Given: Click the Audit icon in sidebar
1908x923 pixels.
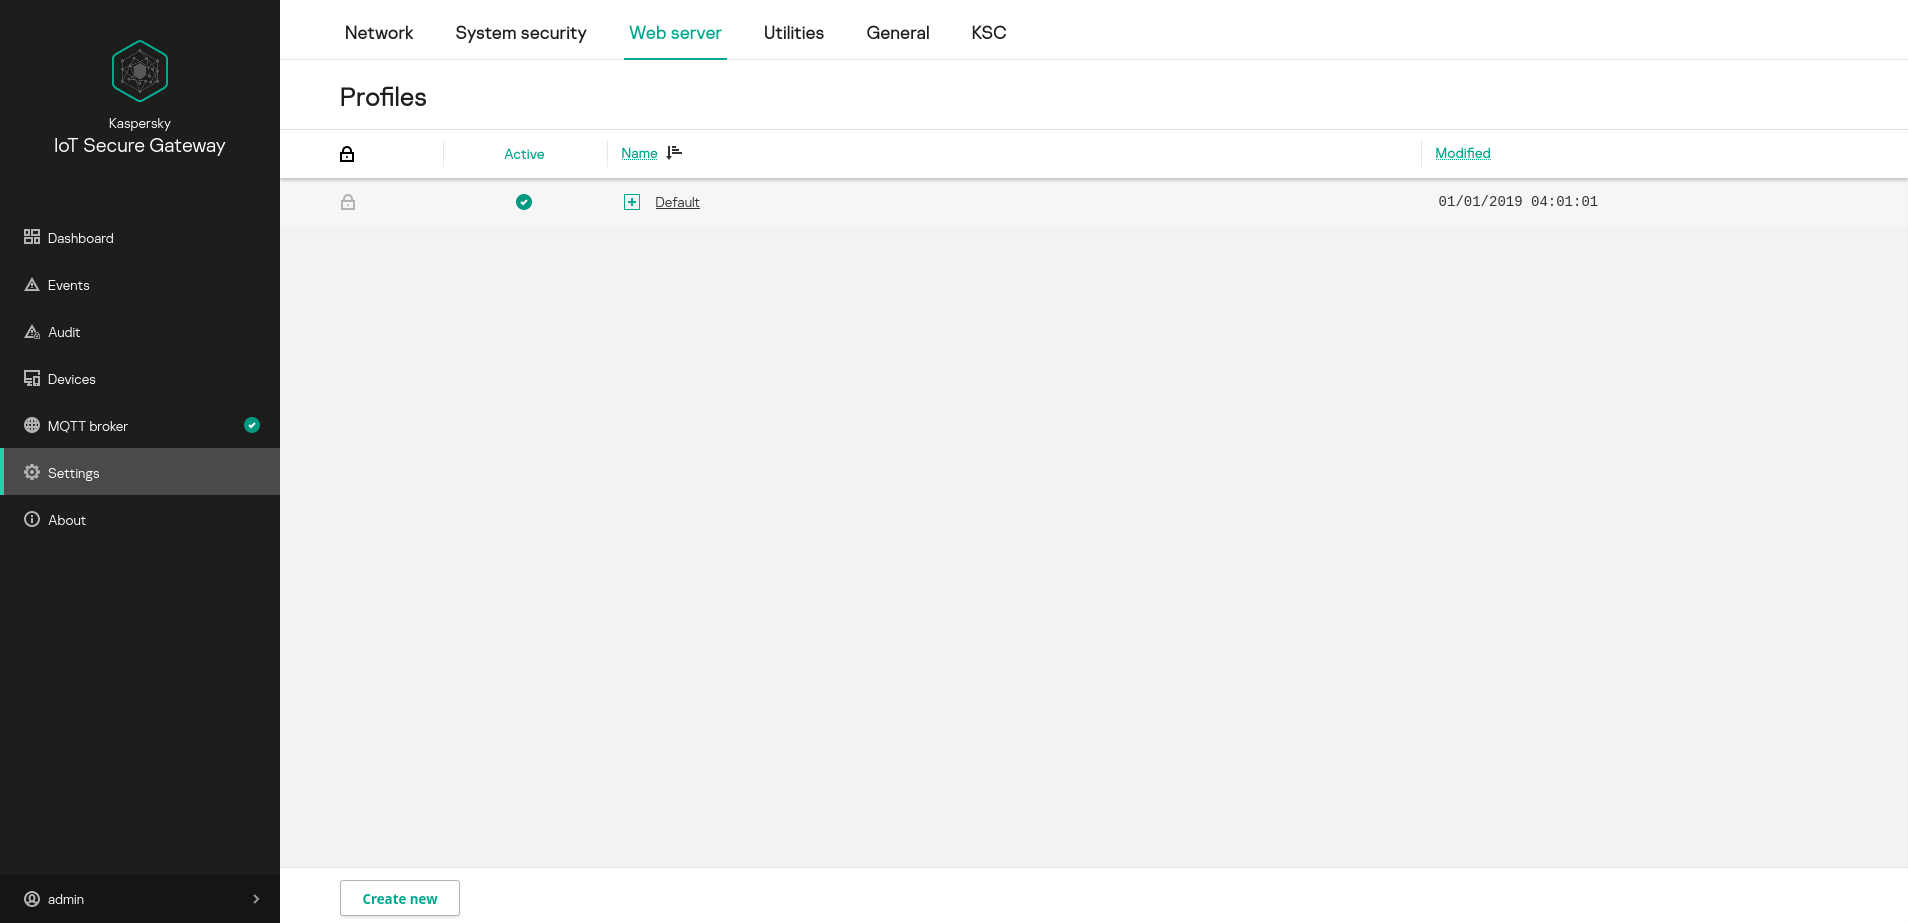Looking at the screenshot, I should point(32,332).
